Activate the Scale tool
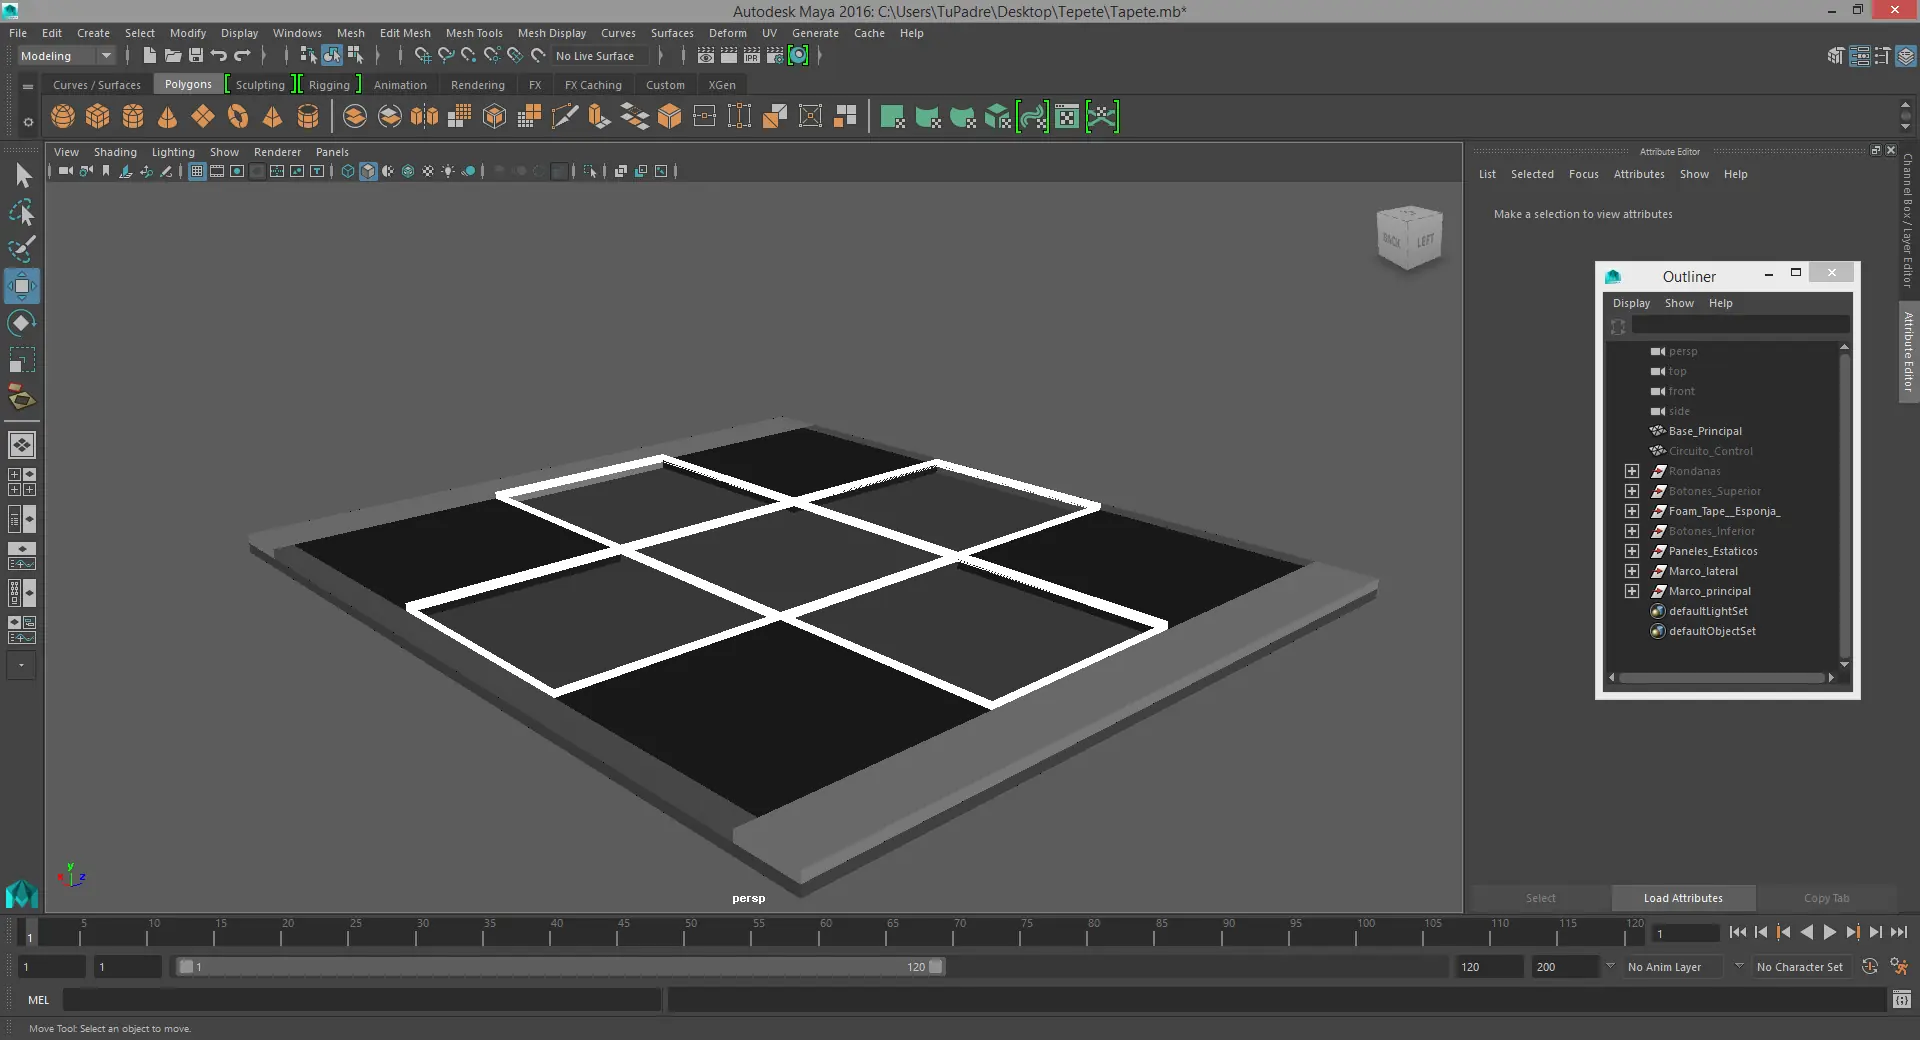 pyautogui.click(x=22, y=360)
